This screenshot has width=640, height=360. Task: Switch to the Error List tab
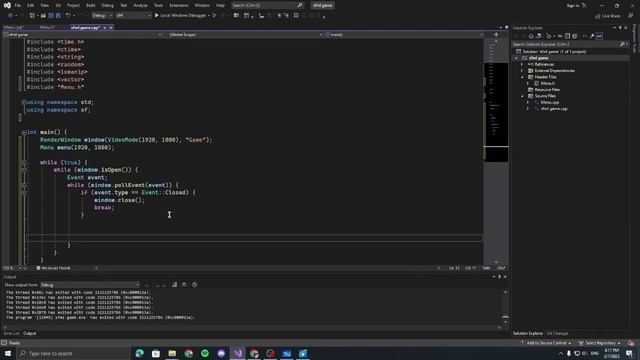point(11,333)
